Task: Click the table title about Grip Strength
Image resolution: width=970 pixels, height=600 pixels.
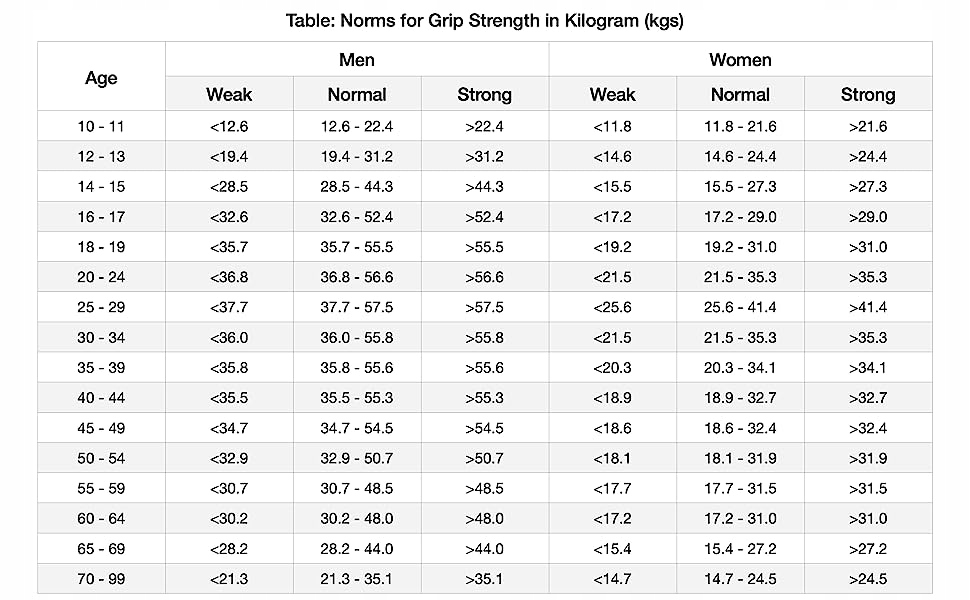Action: click(485, 20)
